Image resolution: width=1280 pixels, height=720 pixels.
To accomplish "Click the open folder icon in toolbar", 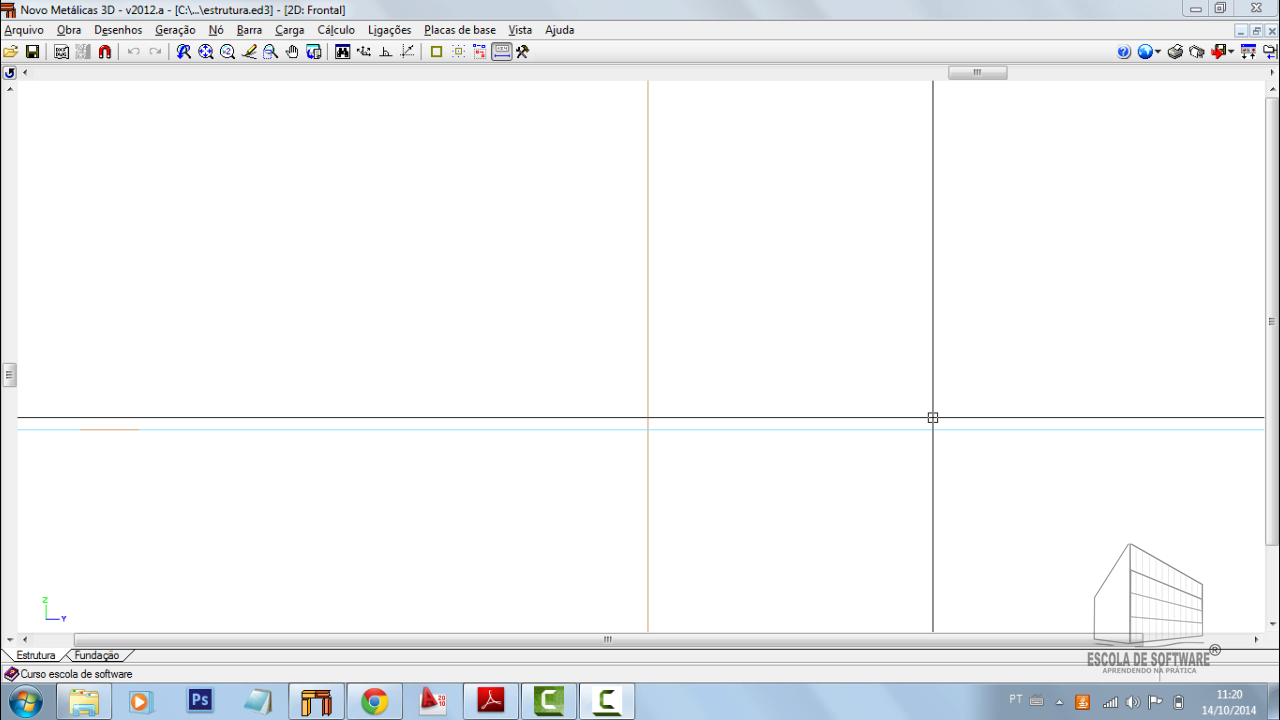I will [11, 52].
